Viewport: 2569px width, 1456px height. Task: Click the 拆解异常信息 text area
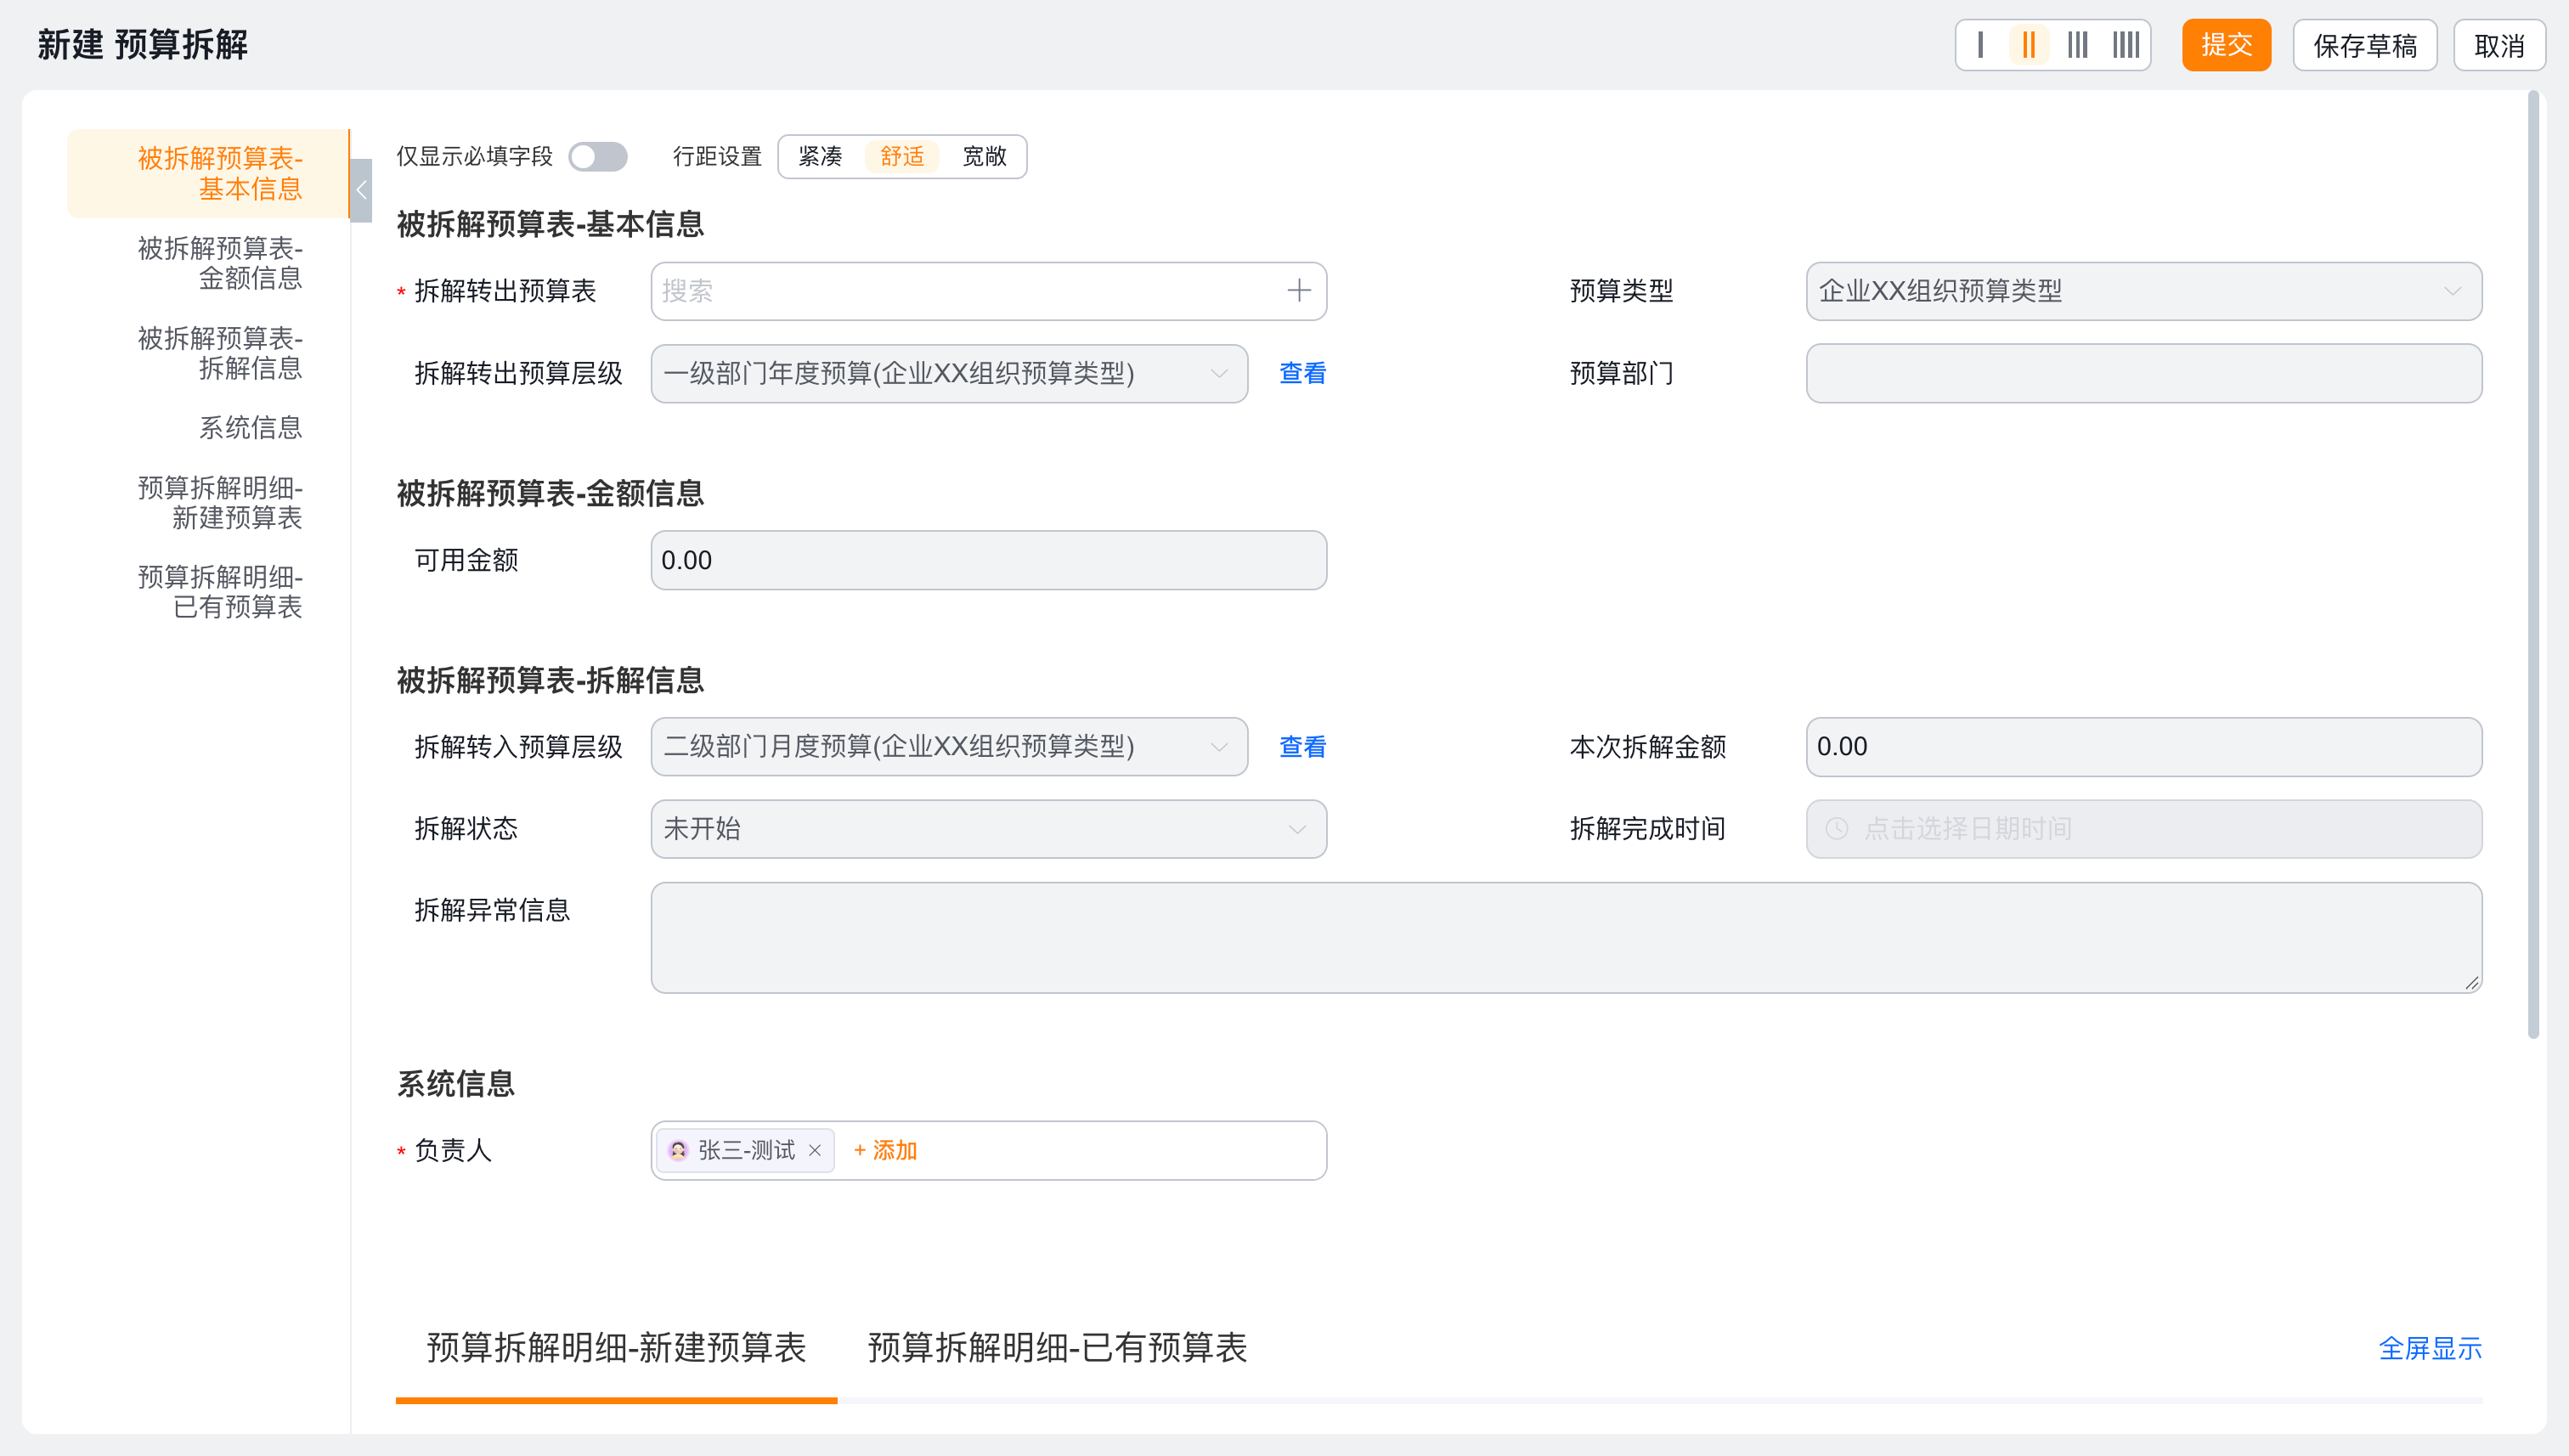click(x=1566, y=937)
